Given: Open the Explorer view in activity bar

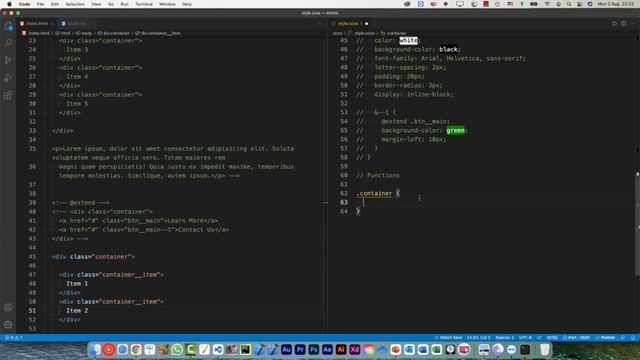Looking at the screenshot, I should (8, 26).
